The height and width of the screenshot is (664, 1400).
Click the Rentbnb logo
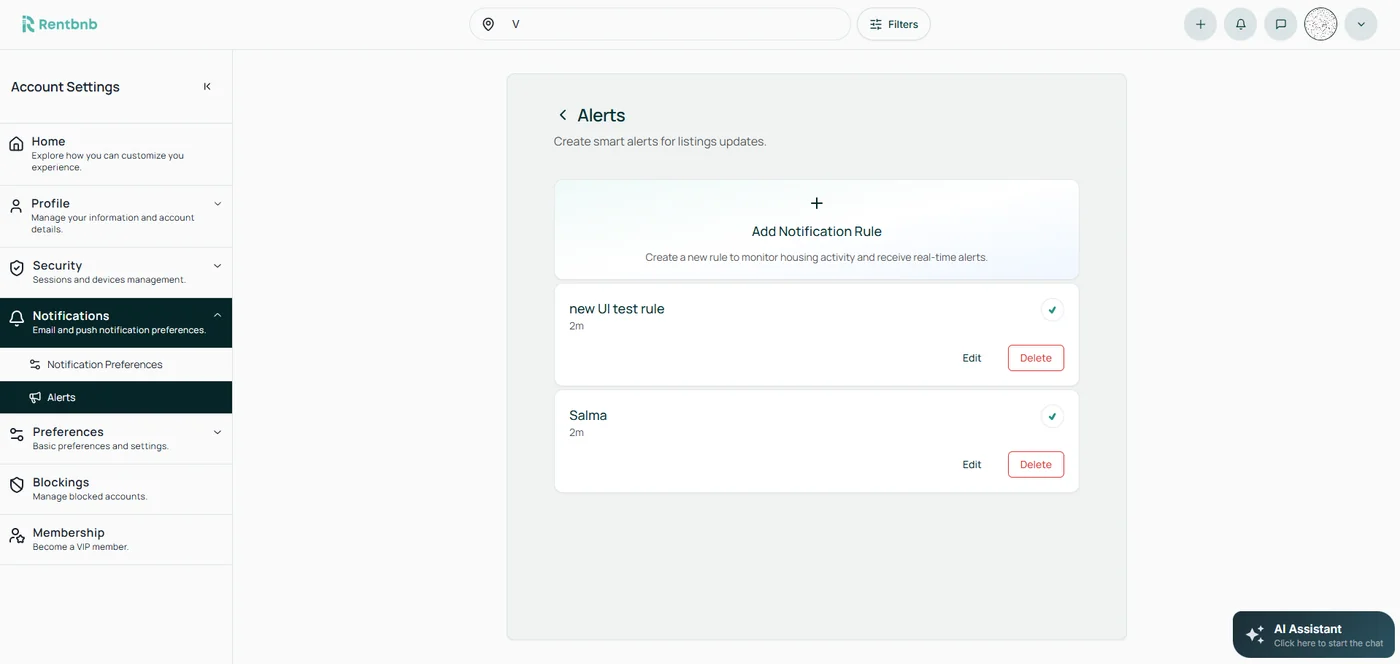(60, 24)
